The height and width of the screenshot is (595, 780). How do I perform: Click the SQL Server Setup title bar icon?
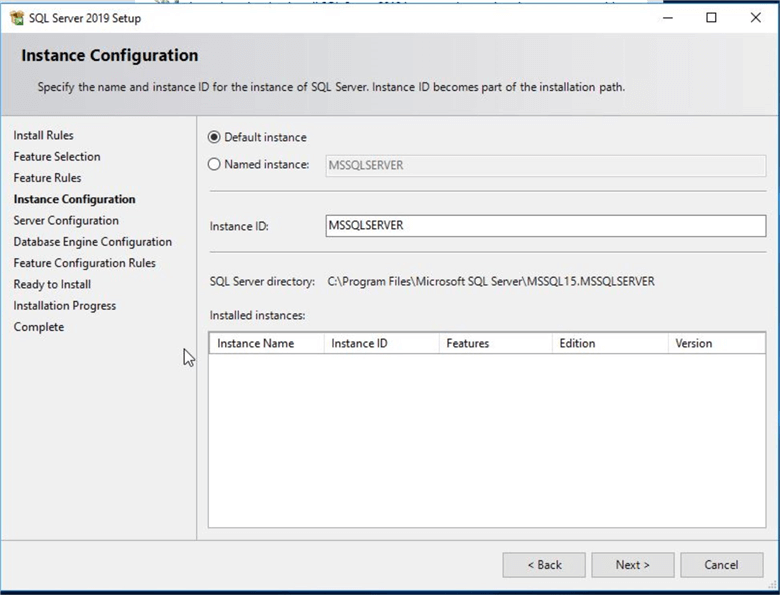point(16,17)
